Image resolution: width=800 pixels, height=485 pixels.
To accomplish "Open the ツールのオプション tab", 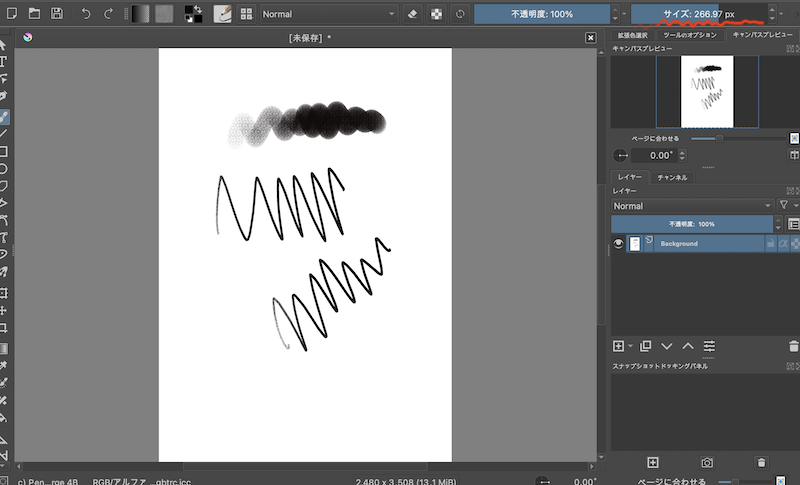I will tap(692, 34).
